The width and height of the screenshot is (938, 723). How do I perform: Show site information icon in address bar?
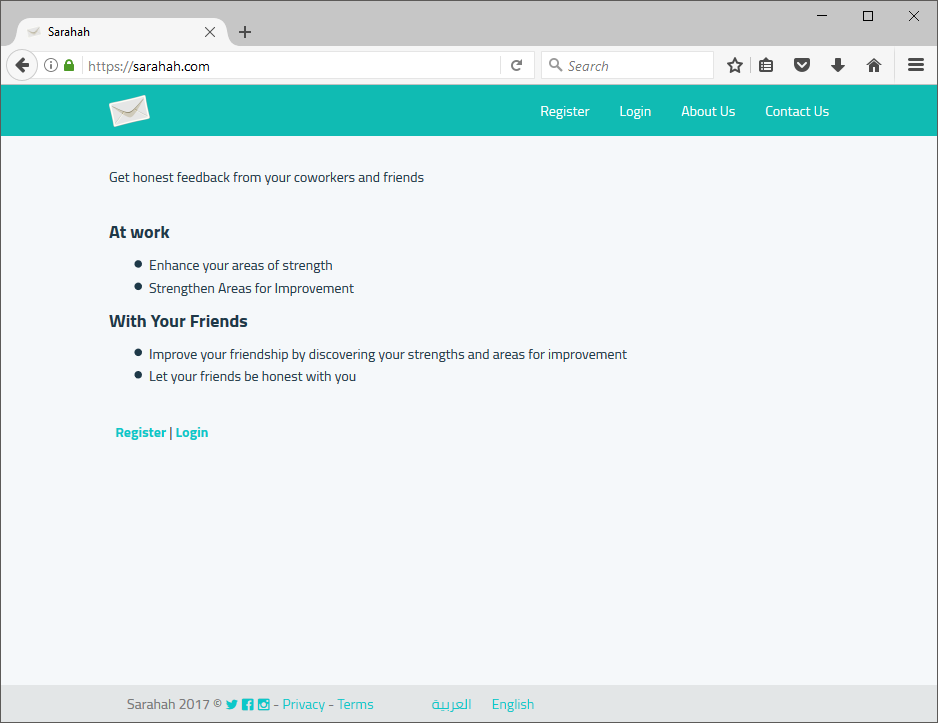click(51, 66)
